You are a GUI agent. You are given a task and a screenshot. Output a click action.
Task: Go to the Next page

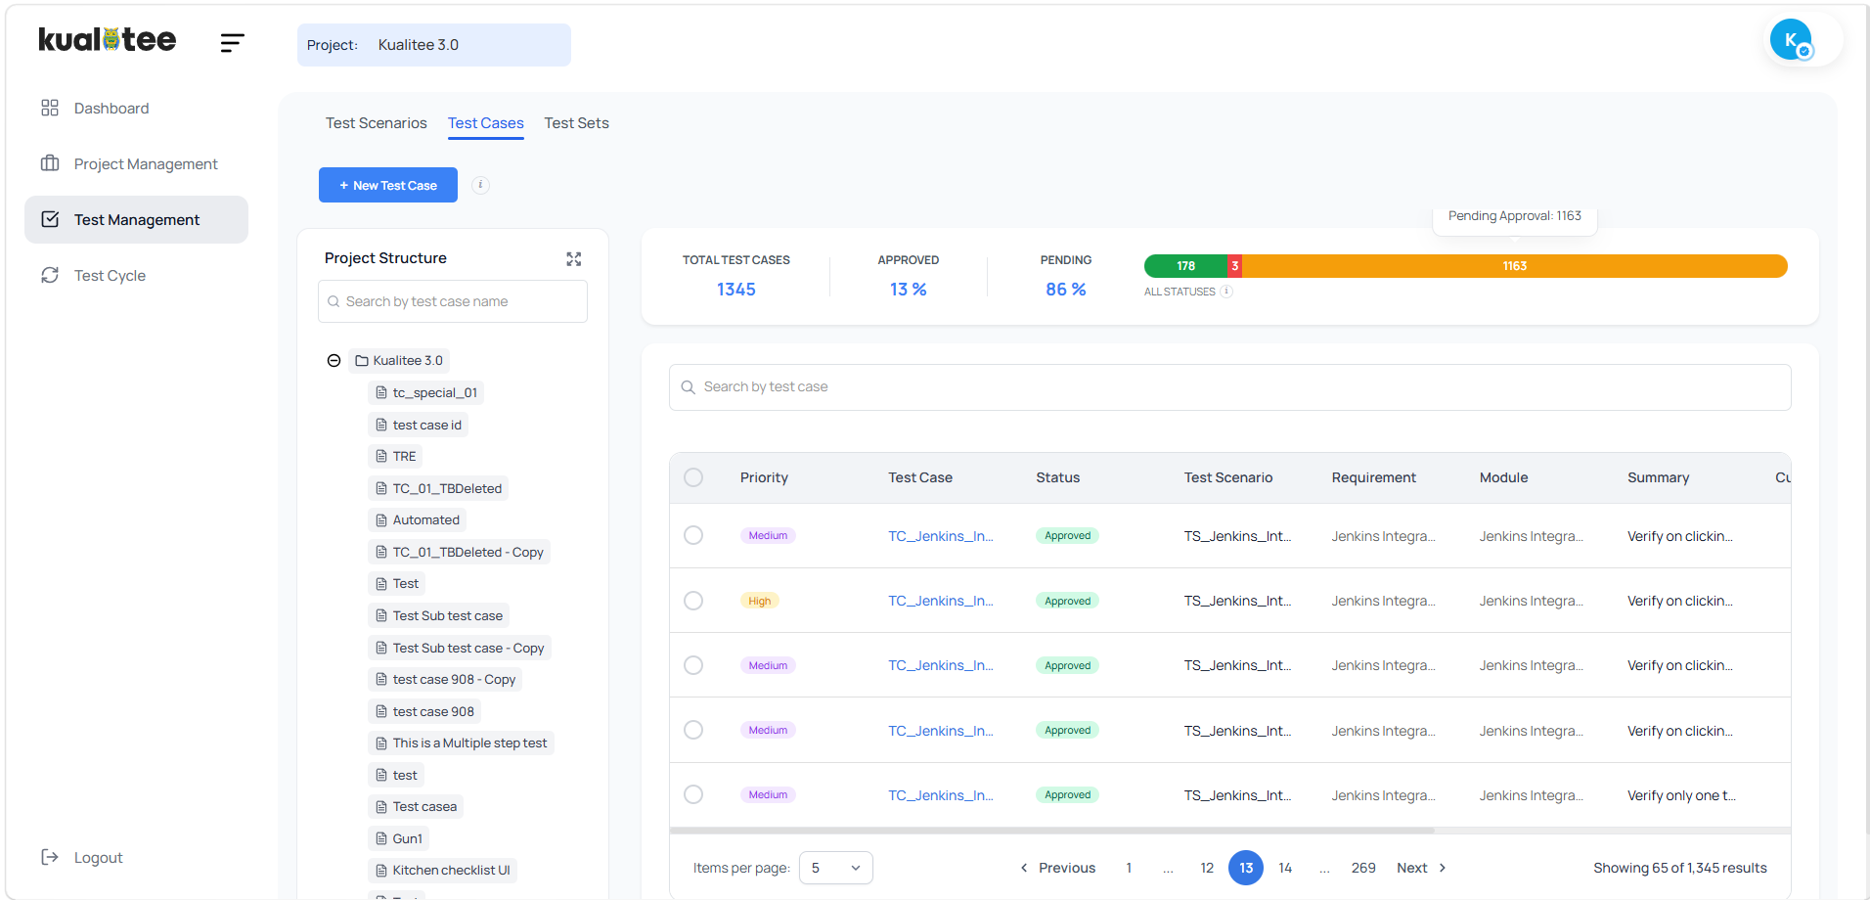click(1421, 868)
